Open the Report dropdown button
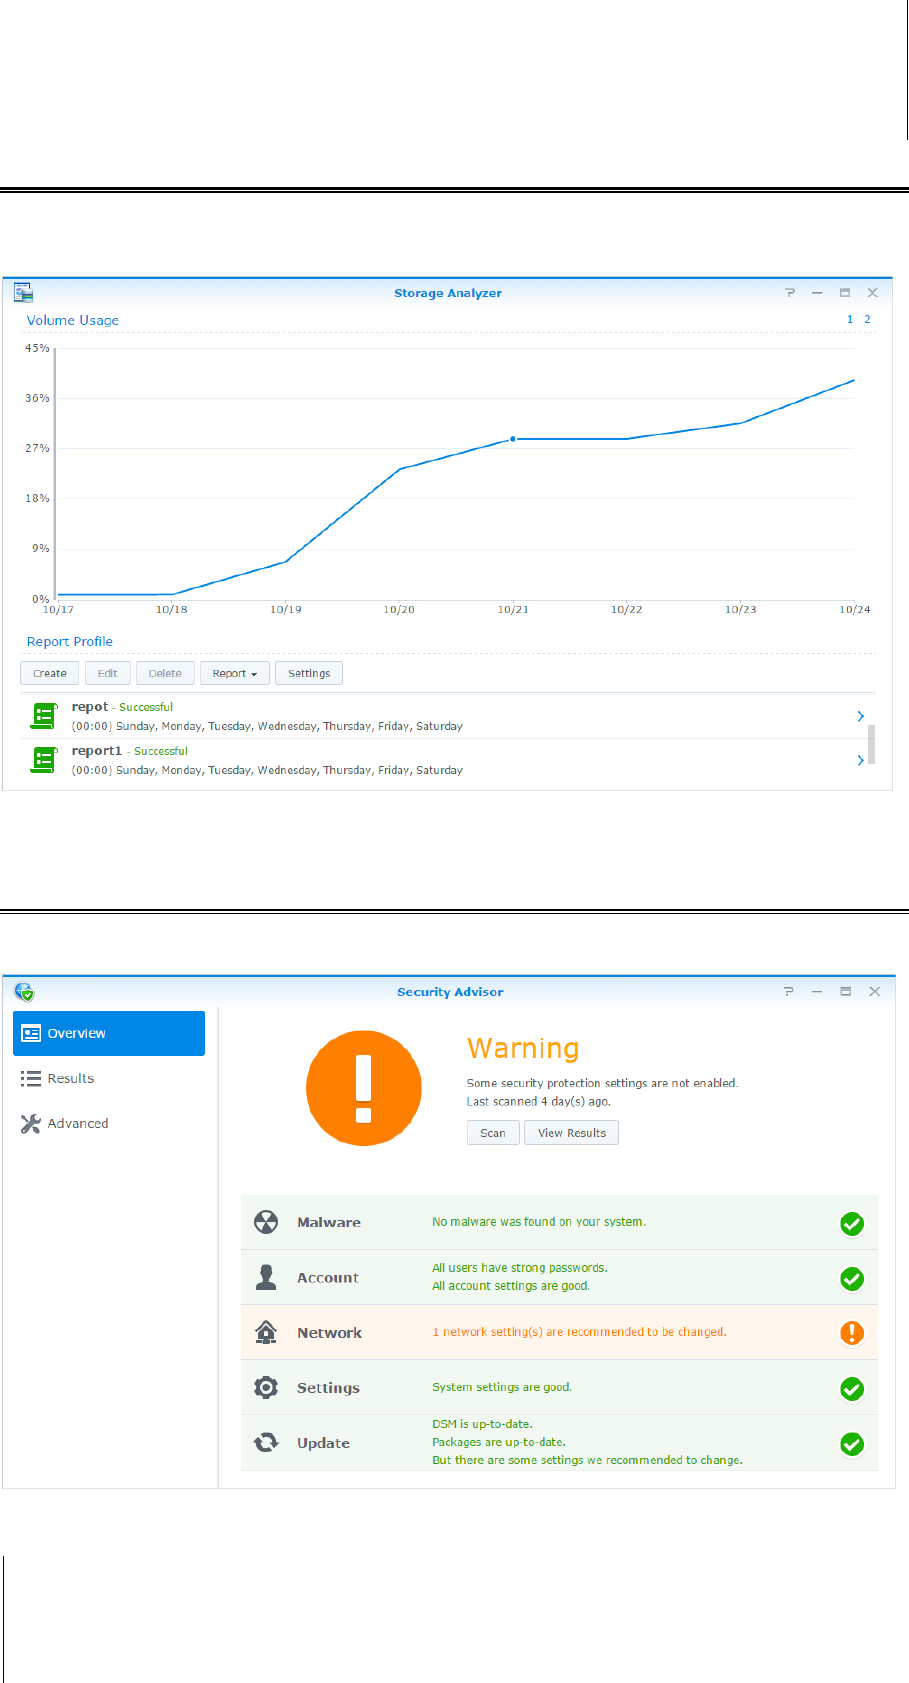Viewport: 909px width, 1683px height. (235, 673)
